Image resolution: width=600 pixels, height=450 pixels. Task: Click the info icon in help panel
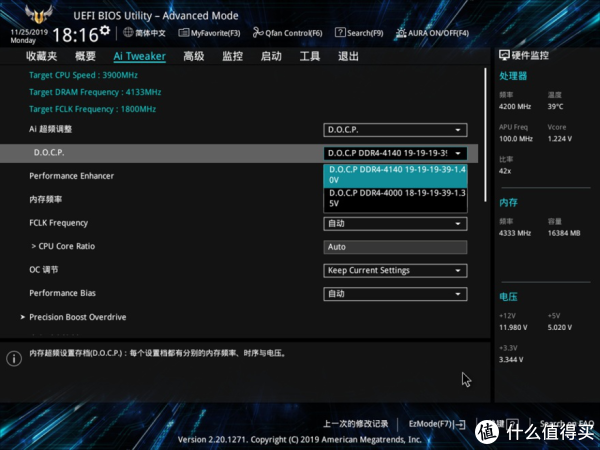coord(14,359)
